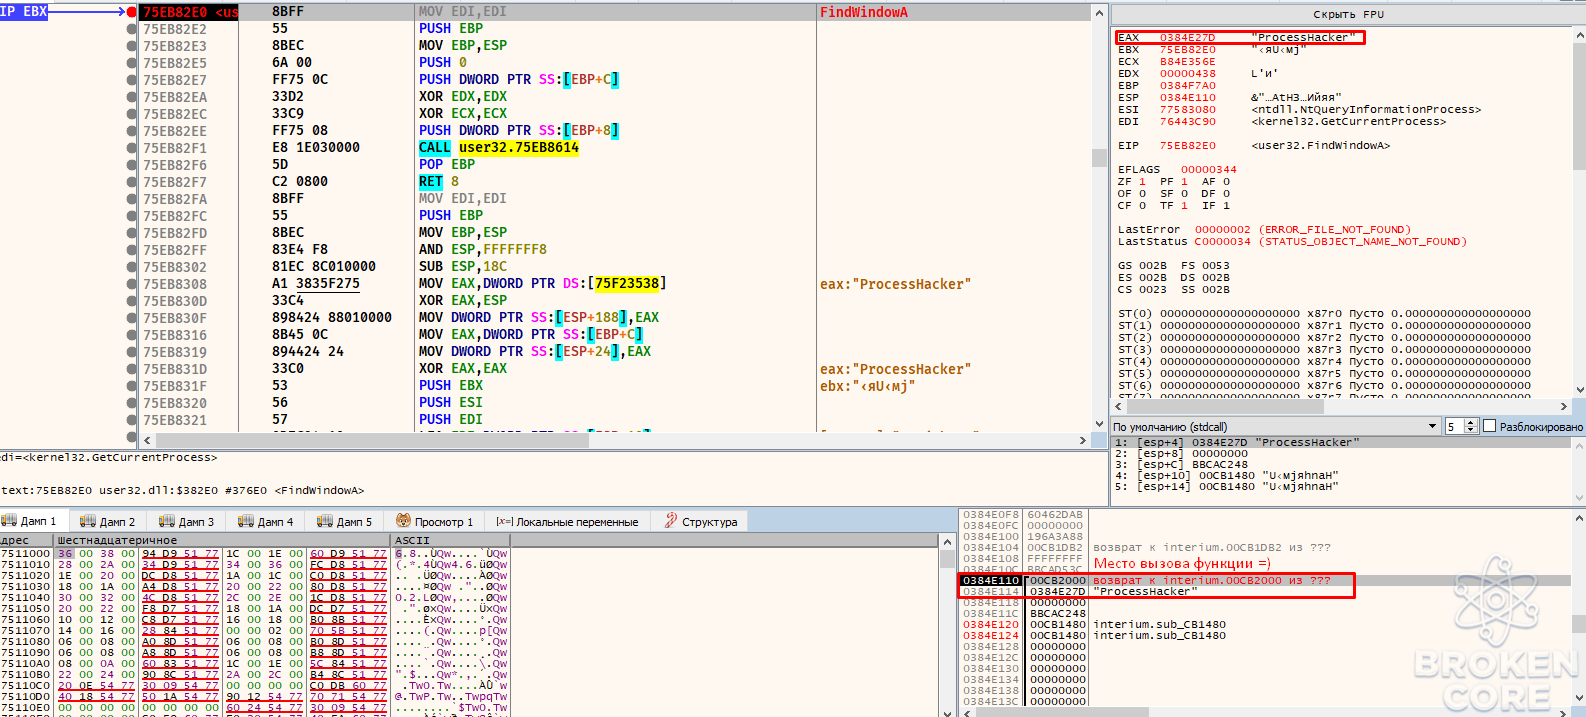This screenshot has height=717, width=1586.
Task: Open the Структура tab
Action: tap(700, 521)
